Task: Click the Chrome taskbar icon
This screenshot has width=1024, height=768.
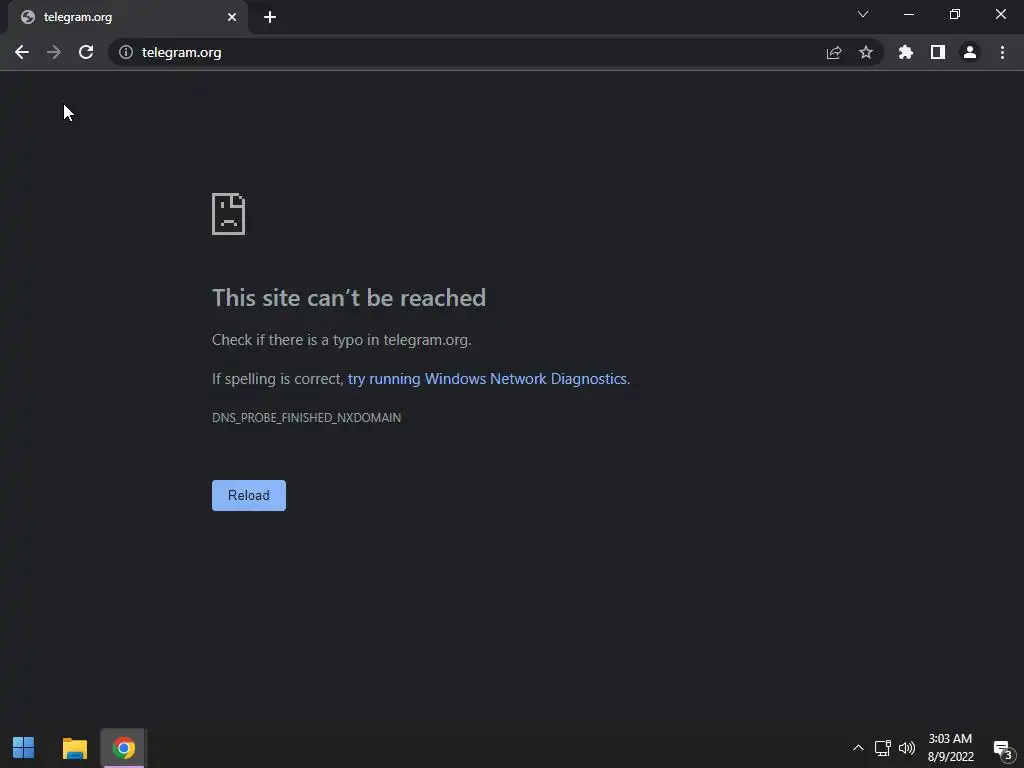Action: tap(123, 748)
